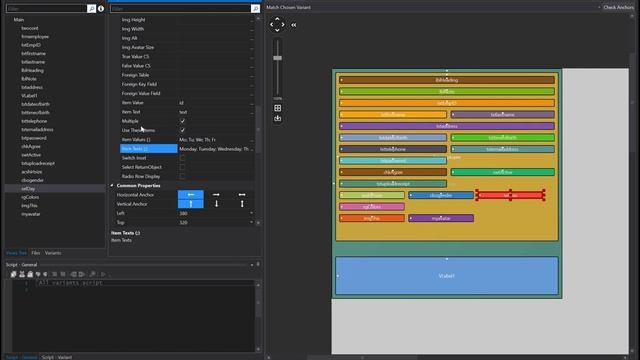Select the purple myavatar view in designer
The image size is (640, 360).
point(441,218)
